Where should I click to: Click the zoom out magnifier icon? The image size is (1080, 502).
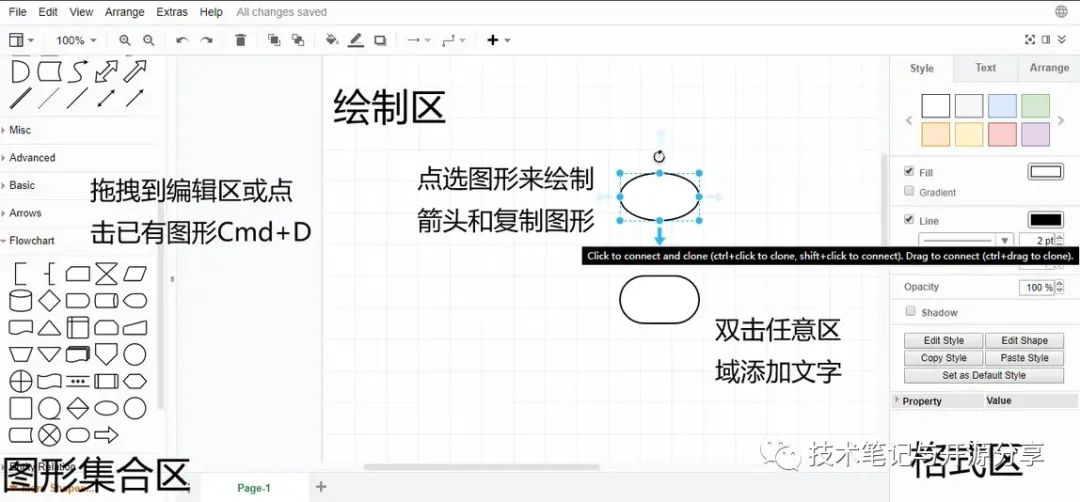[x=148, y=41]
